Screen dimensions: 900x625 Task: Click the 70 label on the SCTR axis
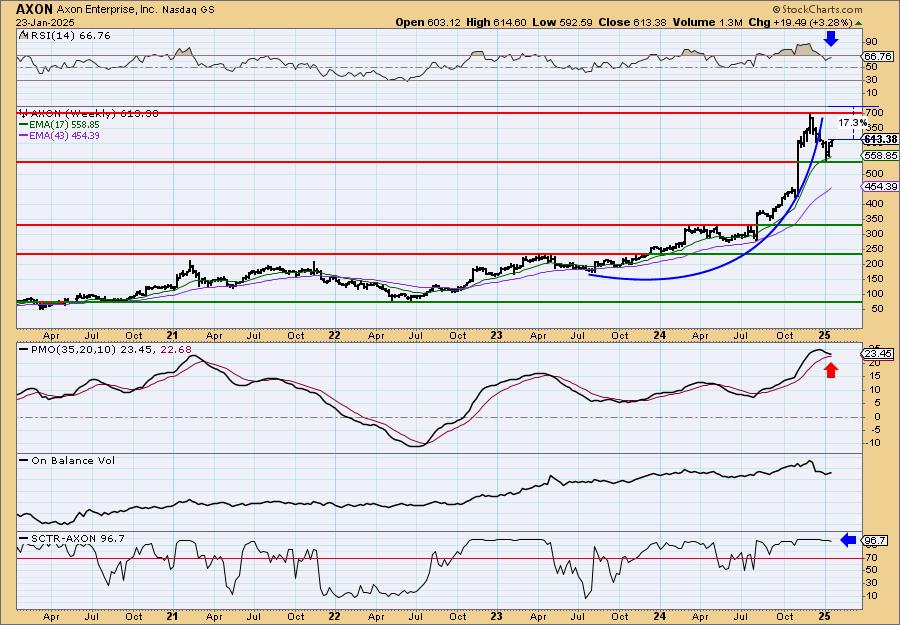pyautogui.click(x=871, y=557)
